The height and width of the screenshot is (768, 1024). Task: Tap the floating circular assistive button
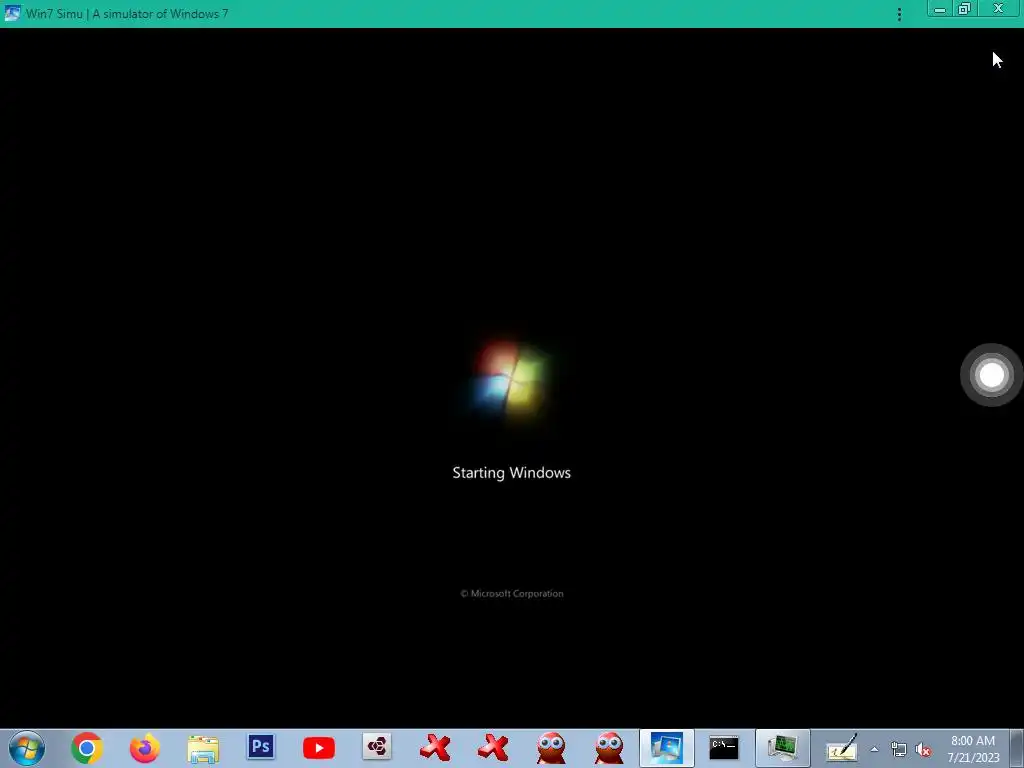click(x=991, y=375)
